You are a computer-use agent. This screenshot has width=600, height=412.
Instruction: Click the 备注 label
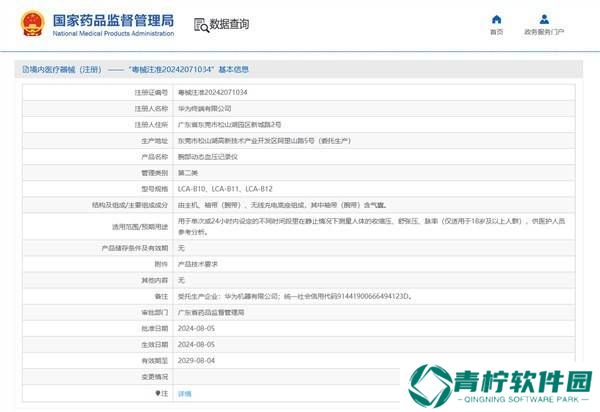point(161,296)
